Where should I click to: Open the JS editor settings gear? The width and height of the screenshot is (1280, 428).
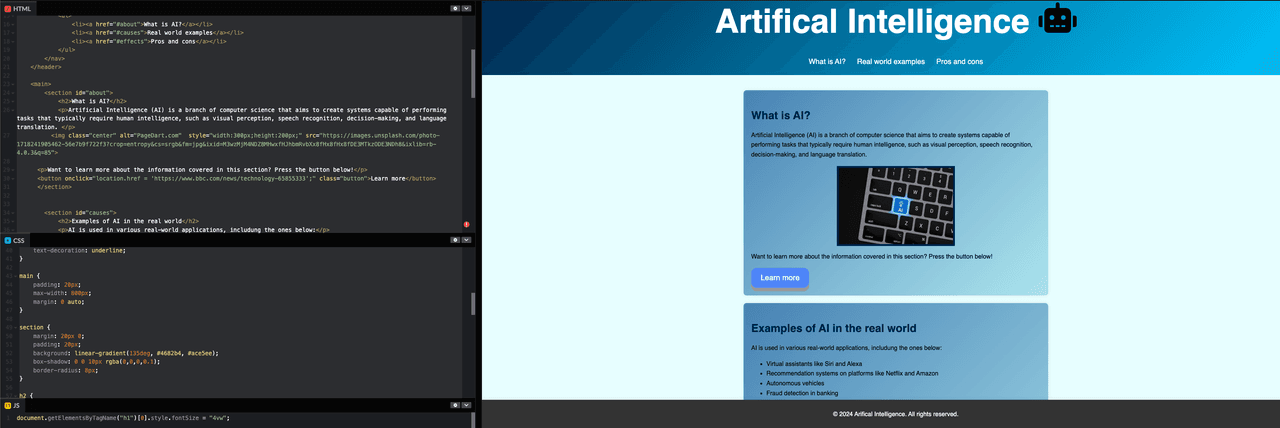[455, 405]
